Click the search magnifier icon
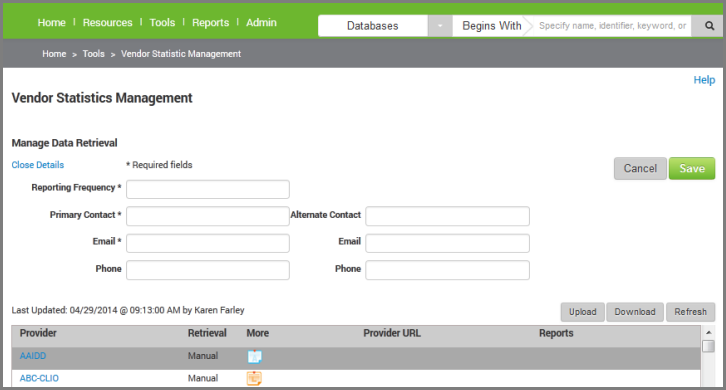The height and width of the screenshot is (390, 726). pyautogui.click(x=708, y=26)
